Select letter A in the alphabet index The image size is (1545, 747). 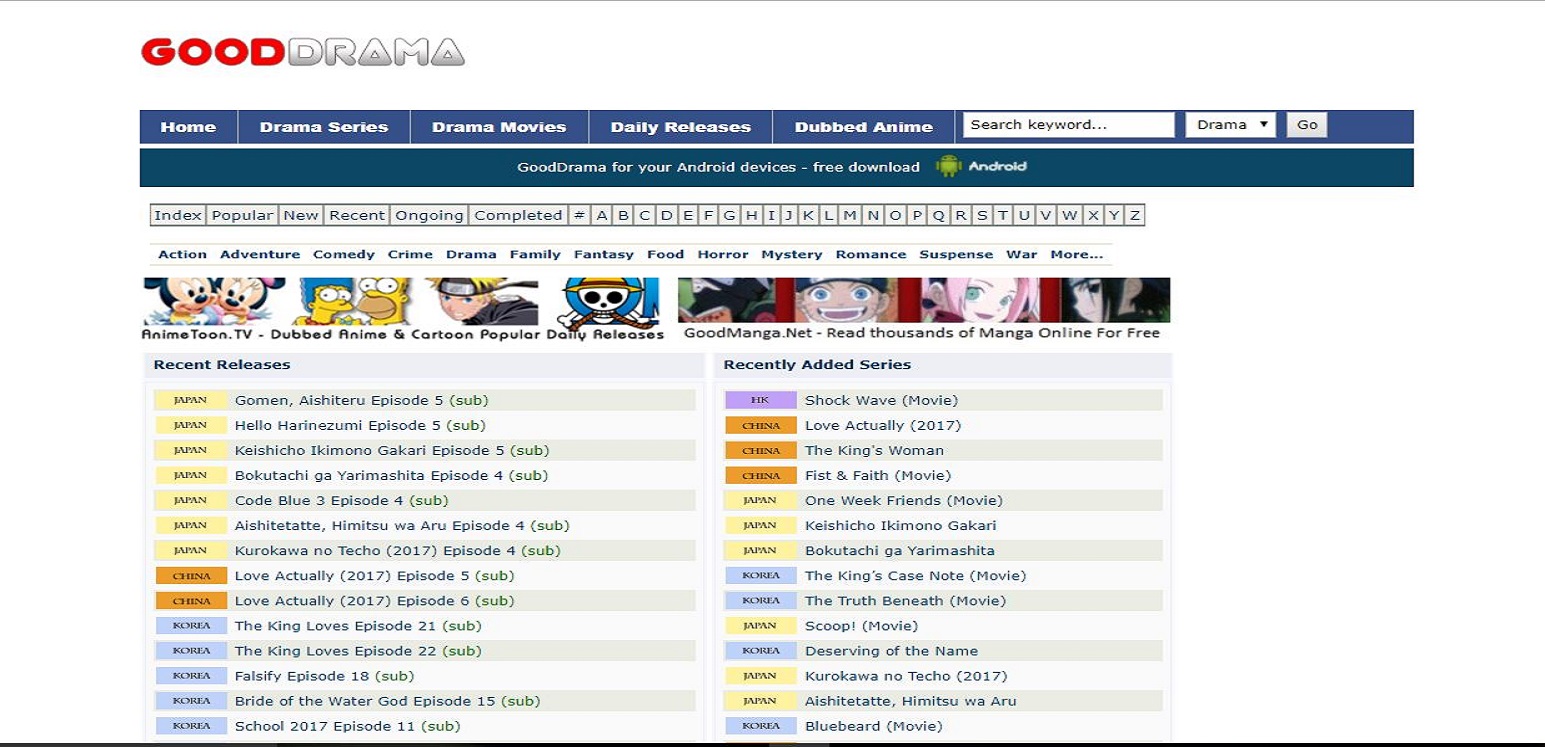click(602, 215)
